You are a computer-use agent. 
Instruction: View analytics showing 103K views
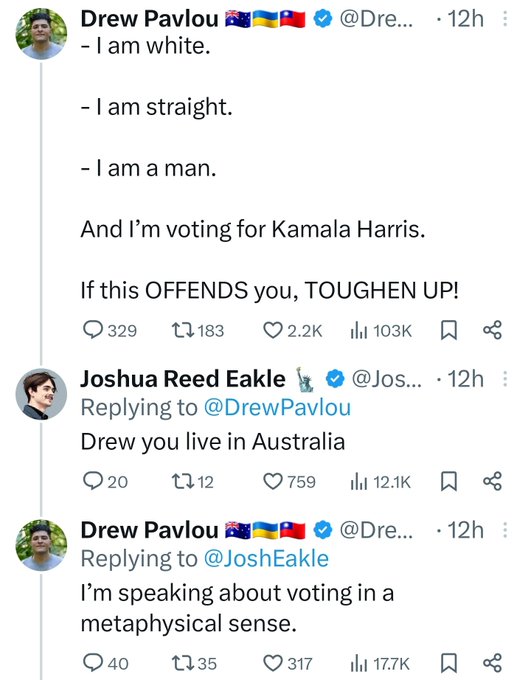click(380, 331)
